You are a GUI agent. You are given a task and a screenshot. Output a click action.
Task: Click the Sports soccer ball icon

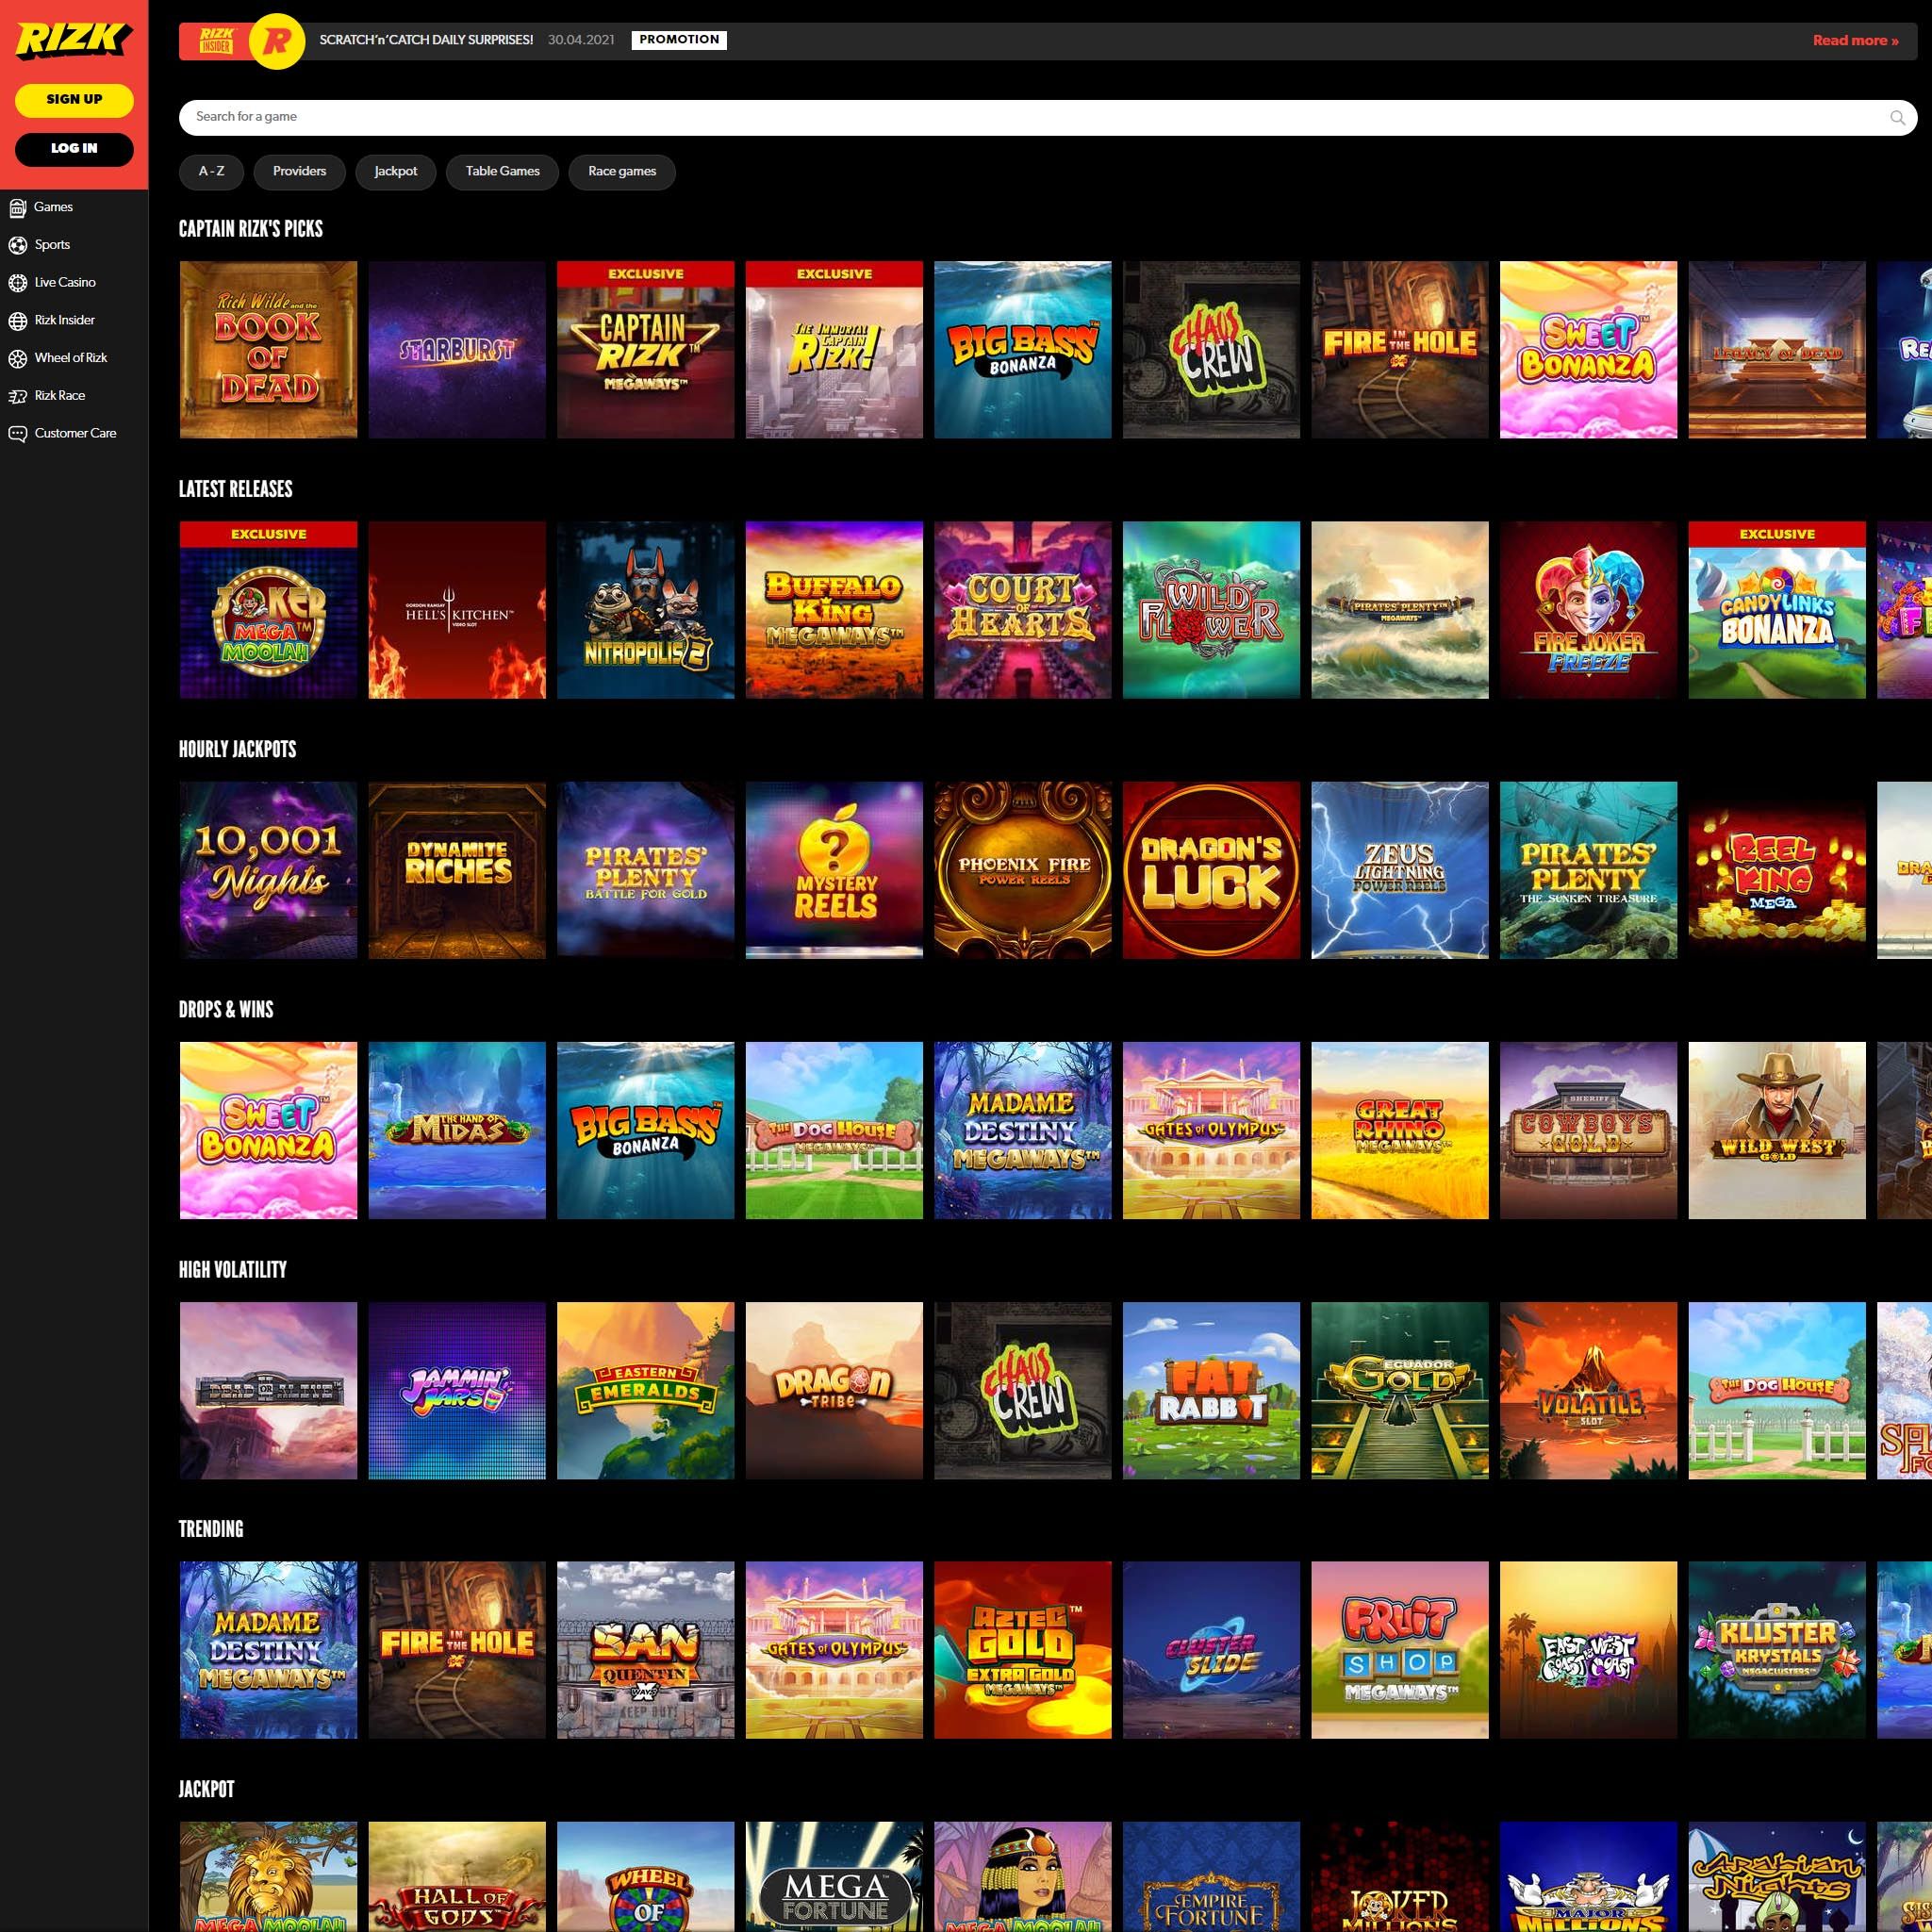tap(18, 245)
